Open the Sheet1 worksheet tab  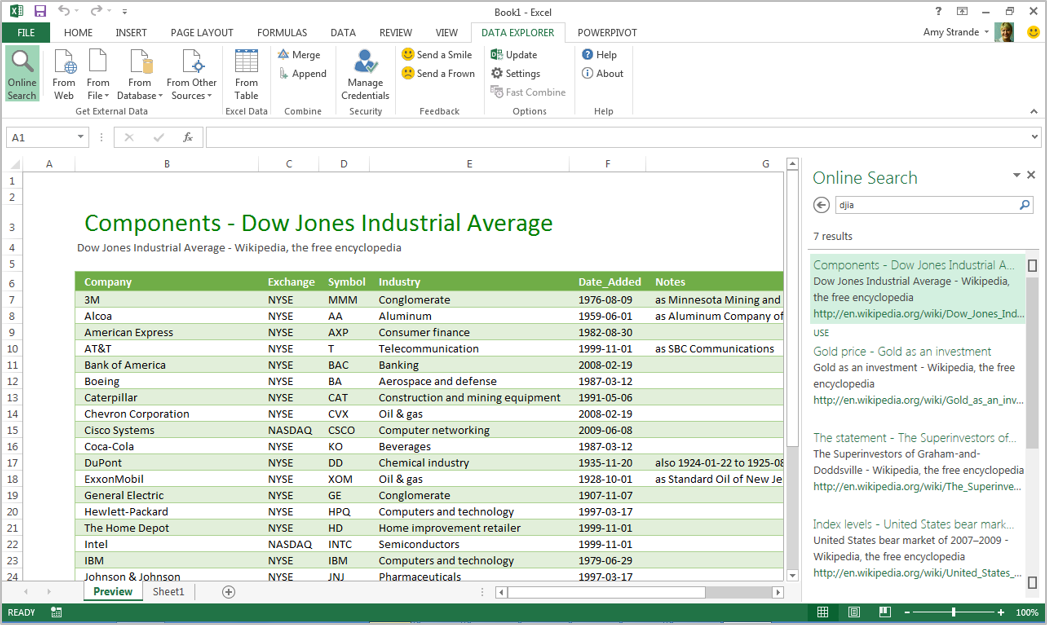168,592
